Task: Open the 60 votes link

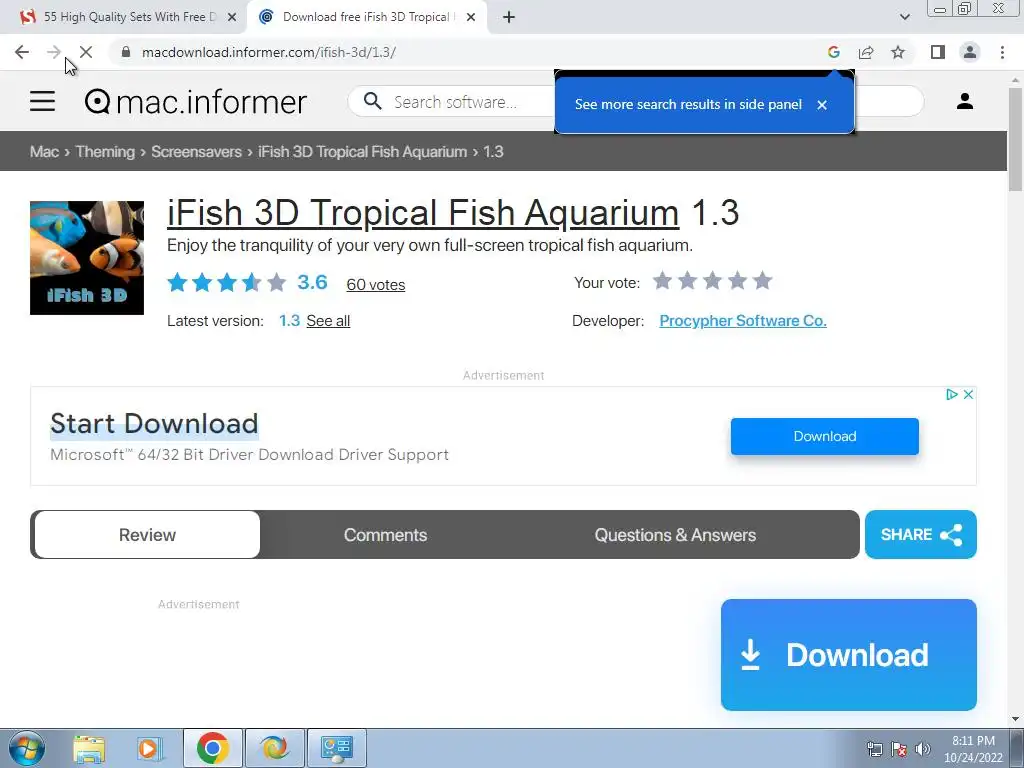Action: (376, 285)
